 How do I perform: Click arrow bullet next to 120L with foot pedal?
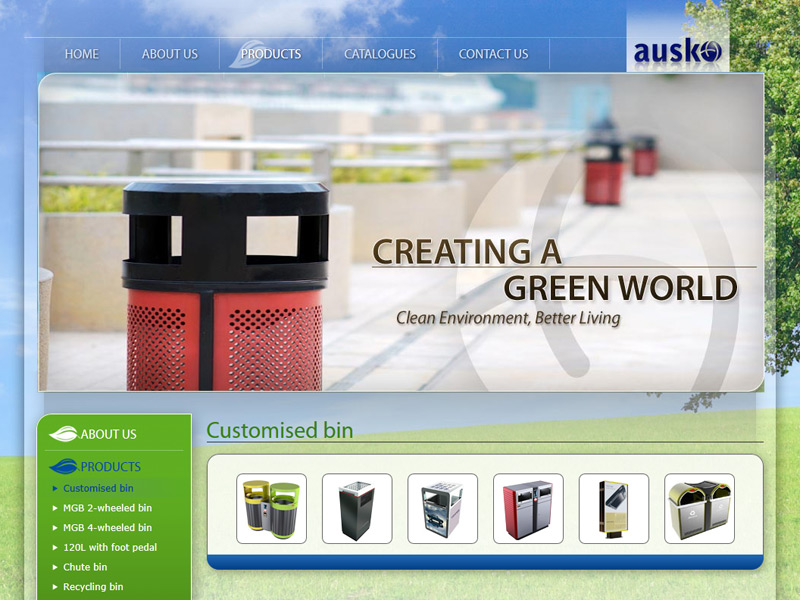point(55,547)
